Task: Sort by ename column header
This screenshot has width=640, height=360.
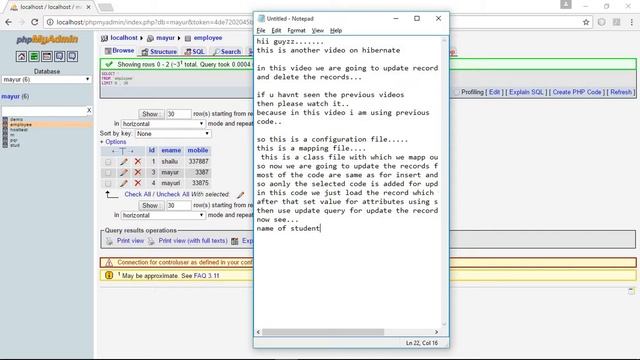Action: (x=171, y=150)
